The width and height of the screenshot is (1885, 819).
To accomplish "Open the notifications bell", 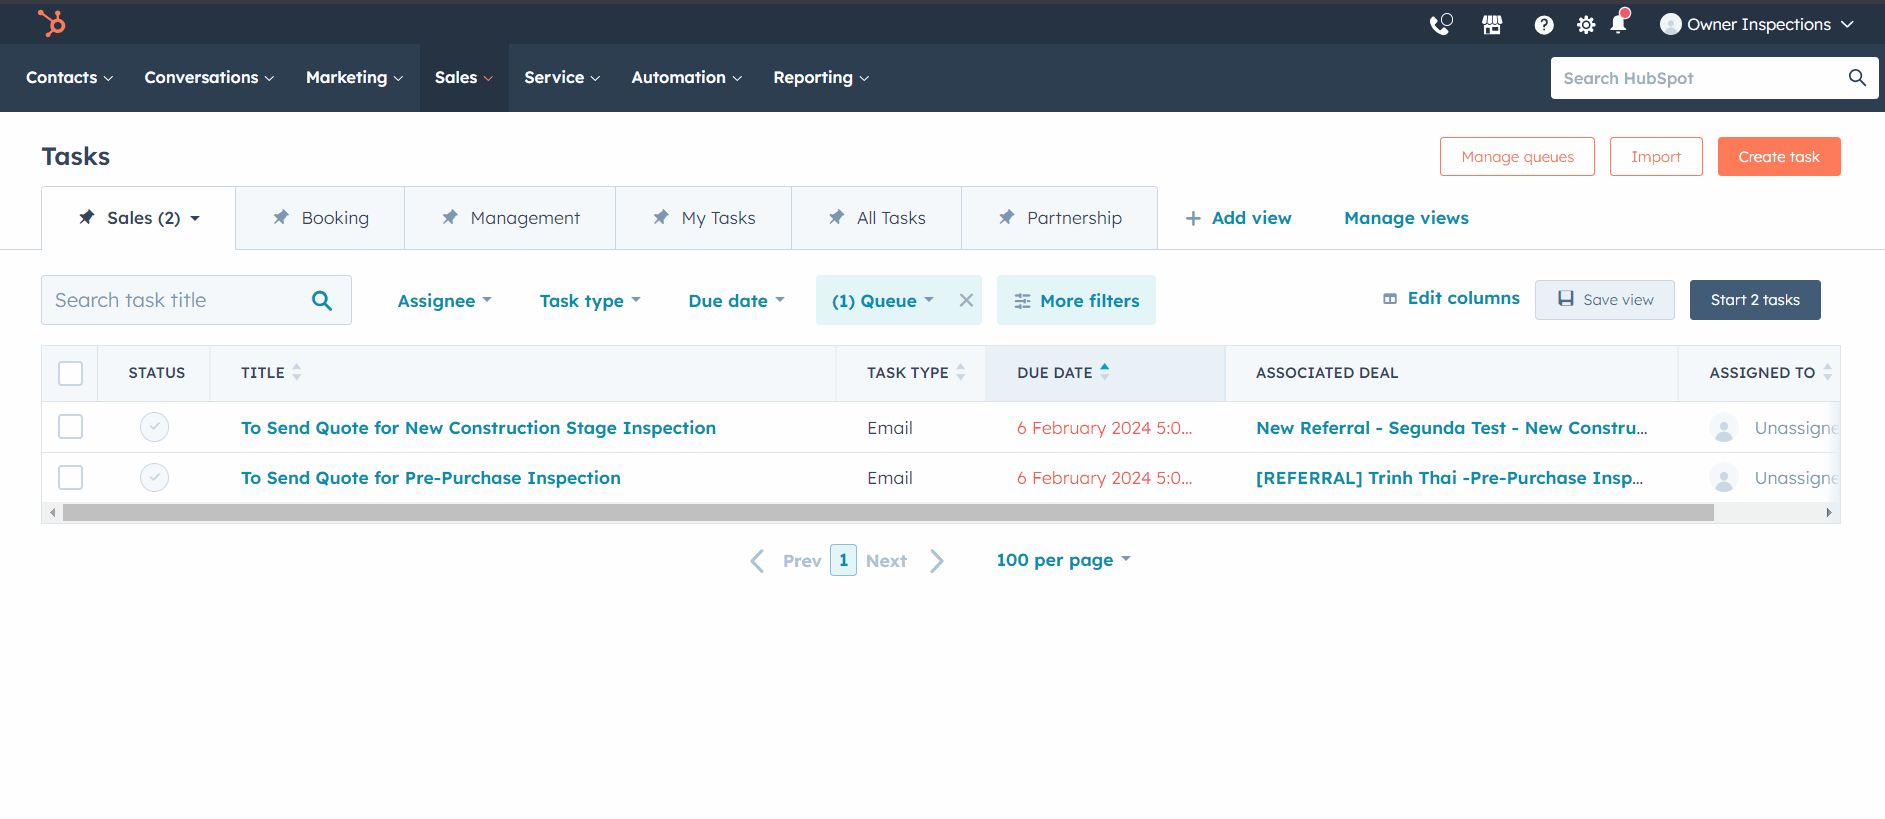I will tap(1618, 24).
